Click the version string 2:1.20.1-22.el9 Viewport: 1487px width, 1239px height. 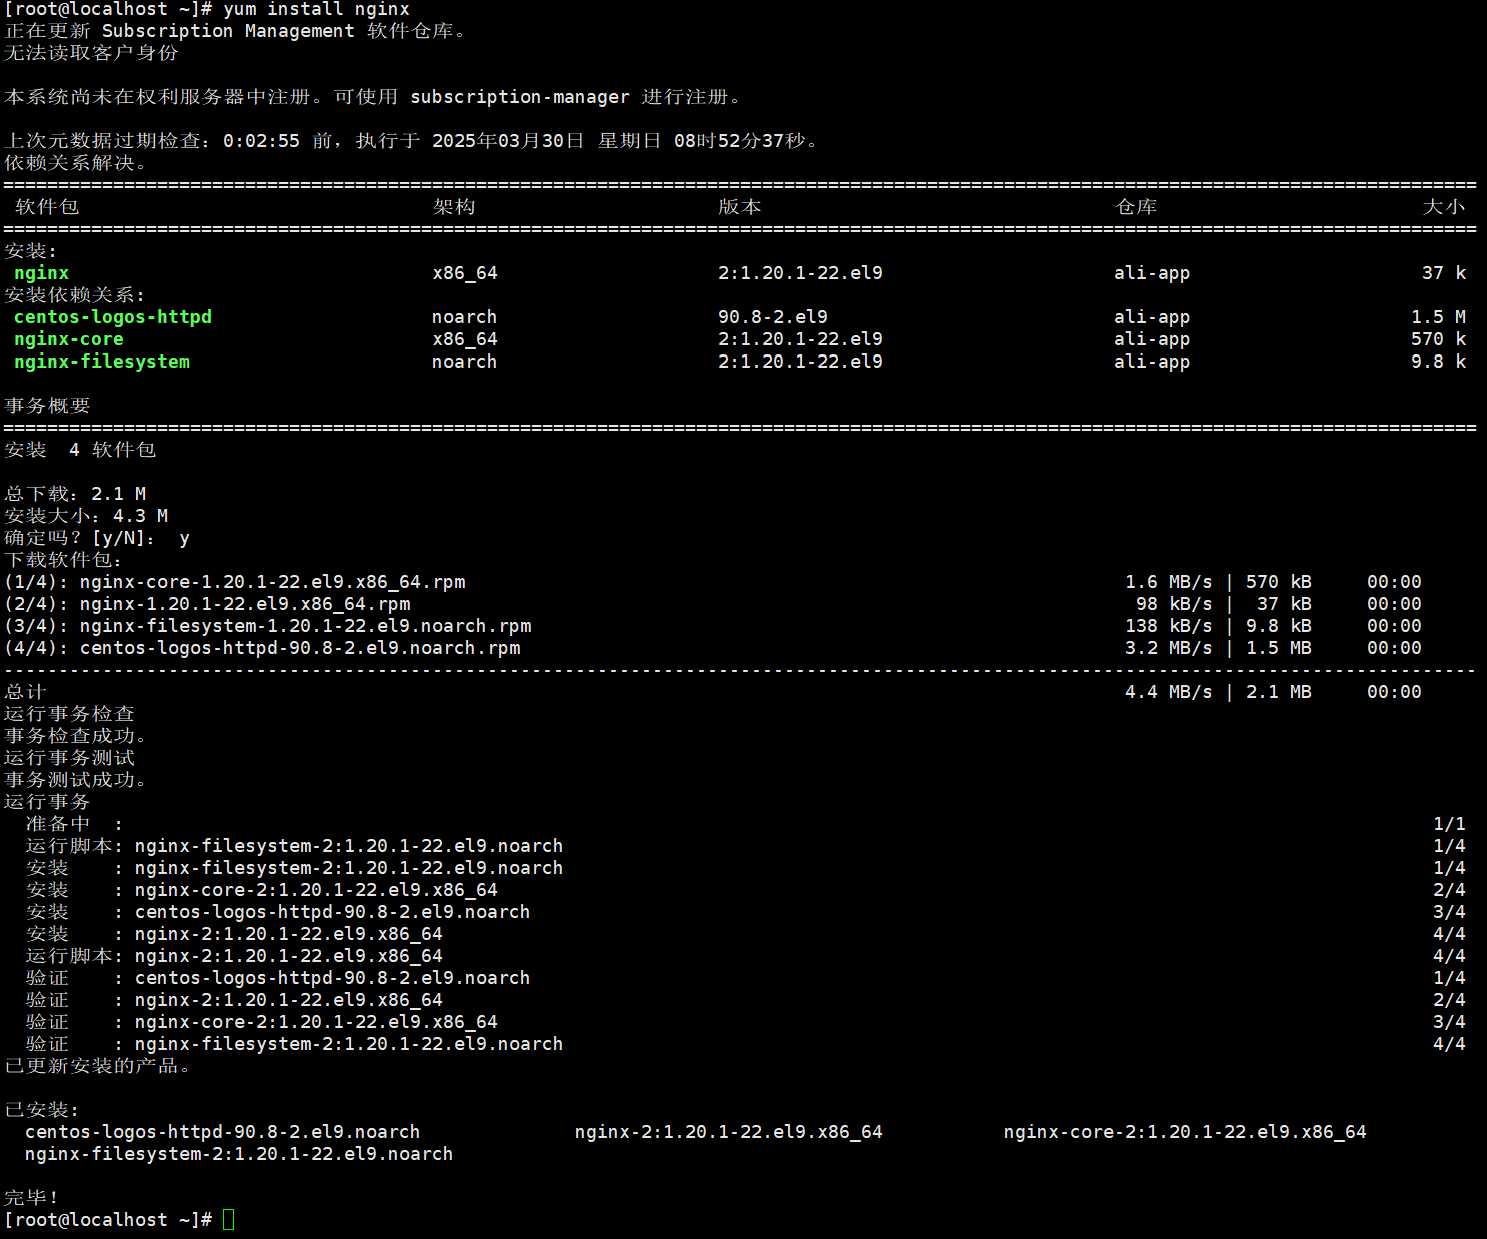coord(800,272)
